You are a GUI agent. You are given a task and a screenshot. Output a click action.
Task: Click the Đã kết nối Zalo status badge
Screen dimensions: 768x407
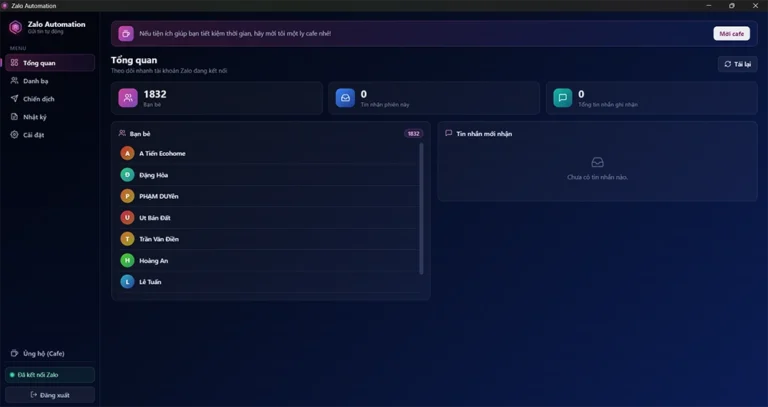click(x=50, y=375)
